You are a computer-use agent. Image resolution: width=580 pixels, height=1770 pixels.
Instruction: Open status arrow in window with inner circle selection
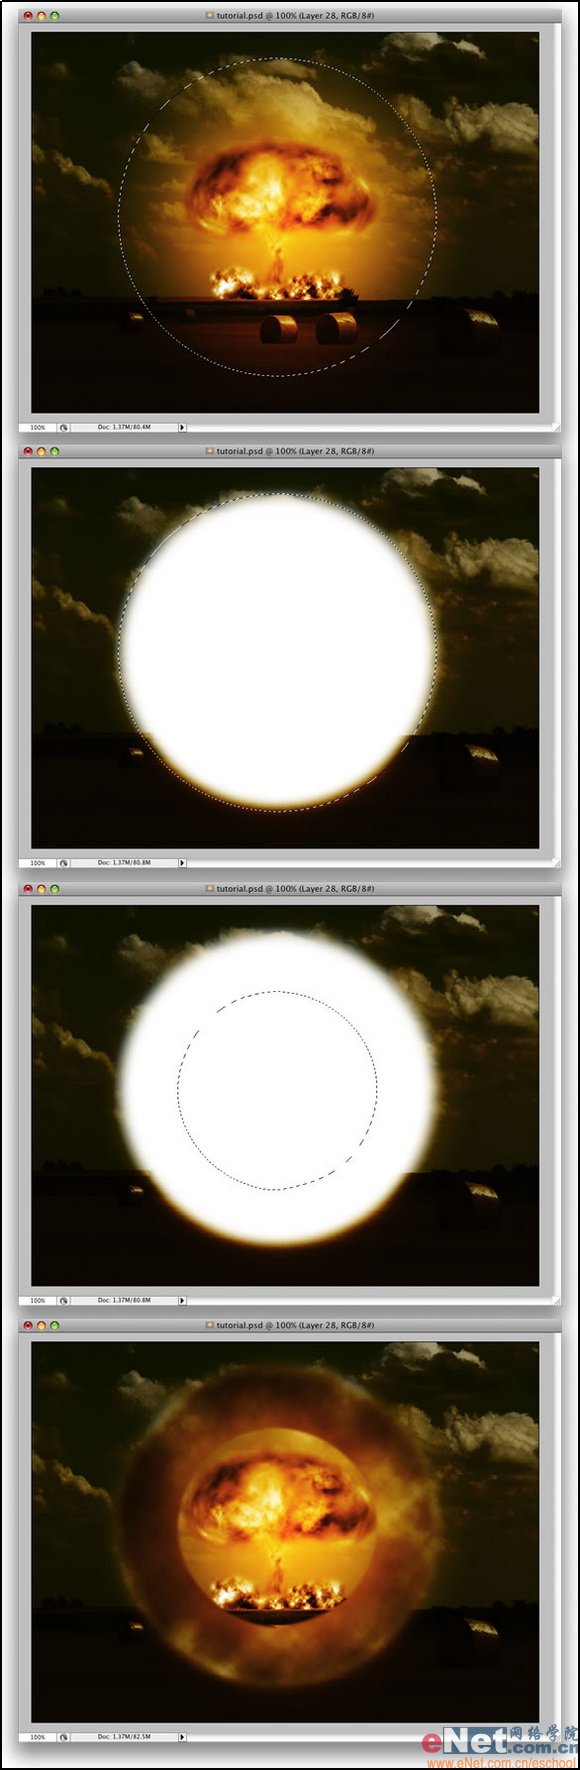pos(182,1300)
